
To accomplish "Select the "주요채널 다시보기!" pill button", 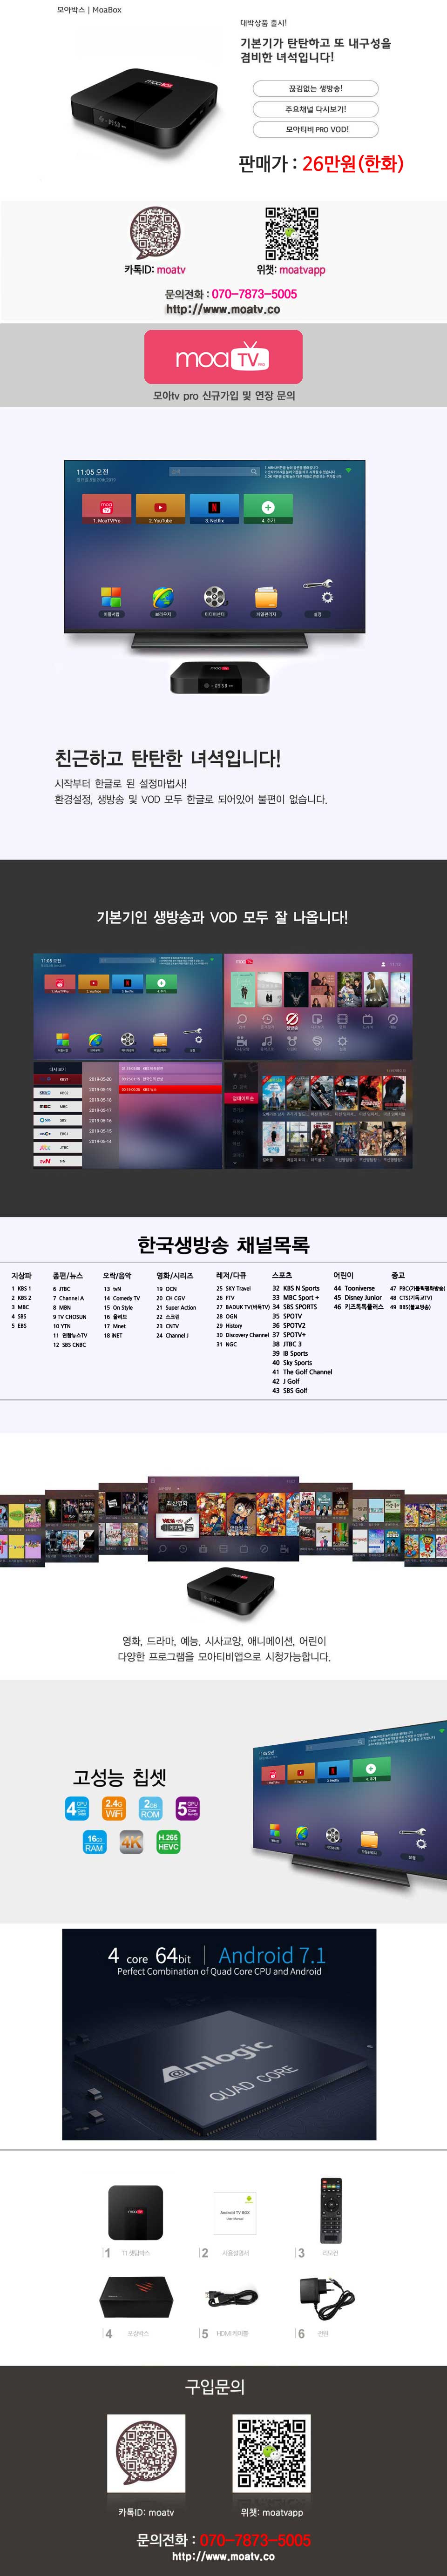I will [x=315, y=109].
